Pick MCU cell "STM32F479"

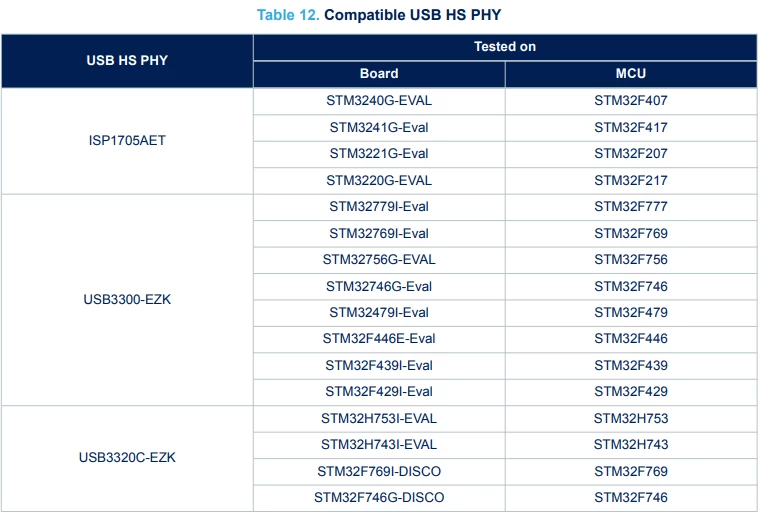[631, 313]
